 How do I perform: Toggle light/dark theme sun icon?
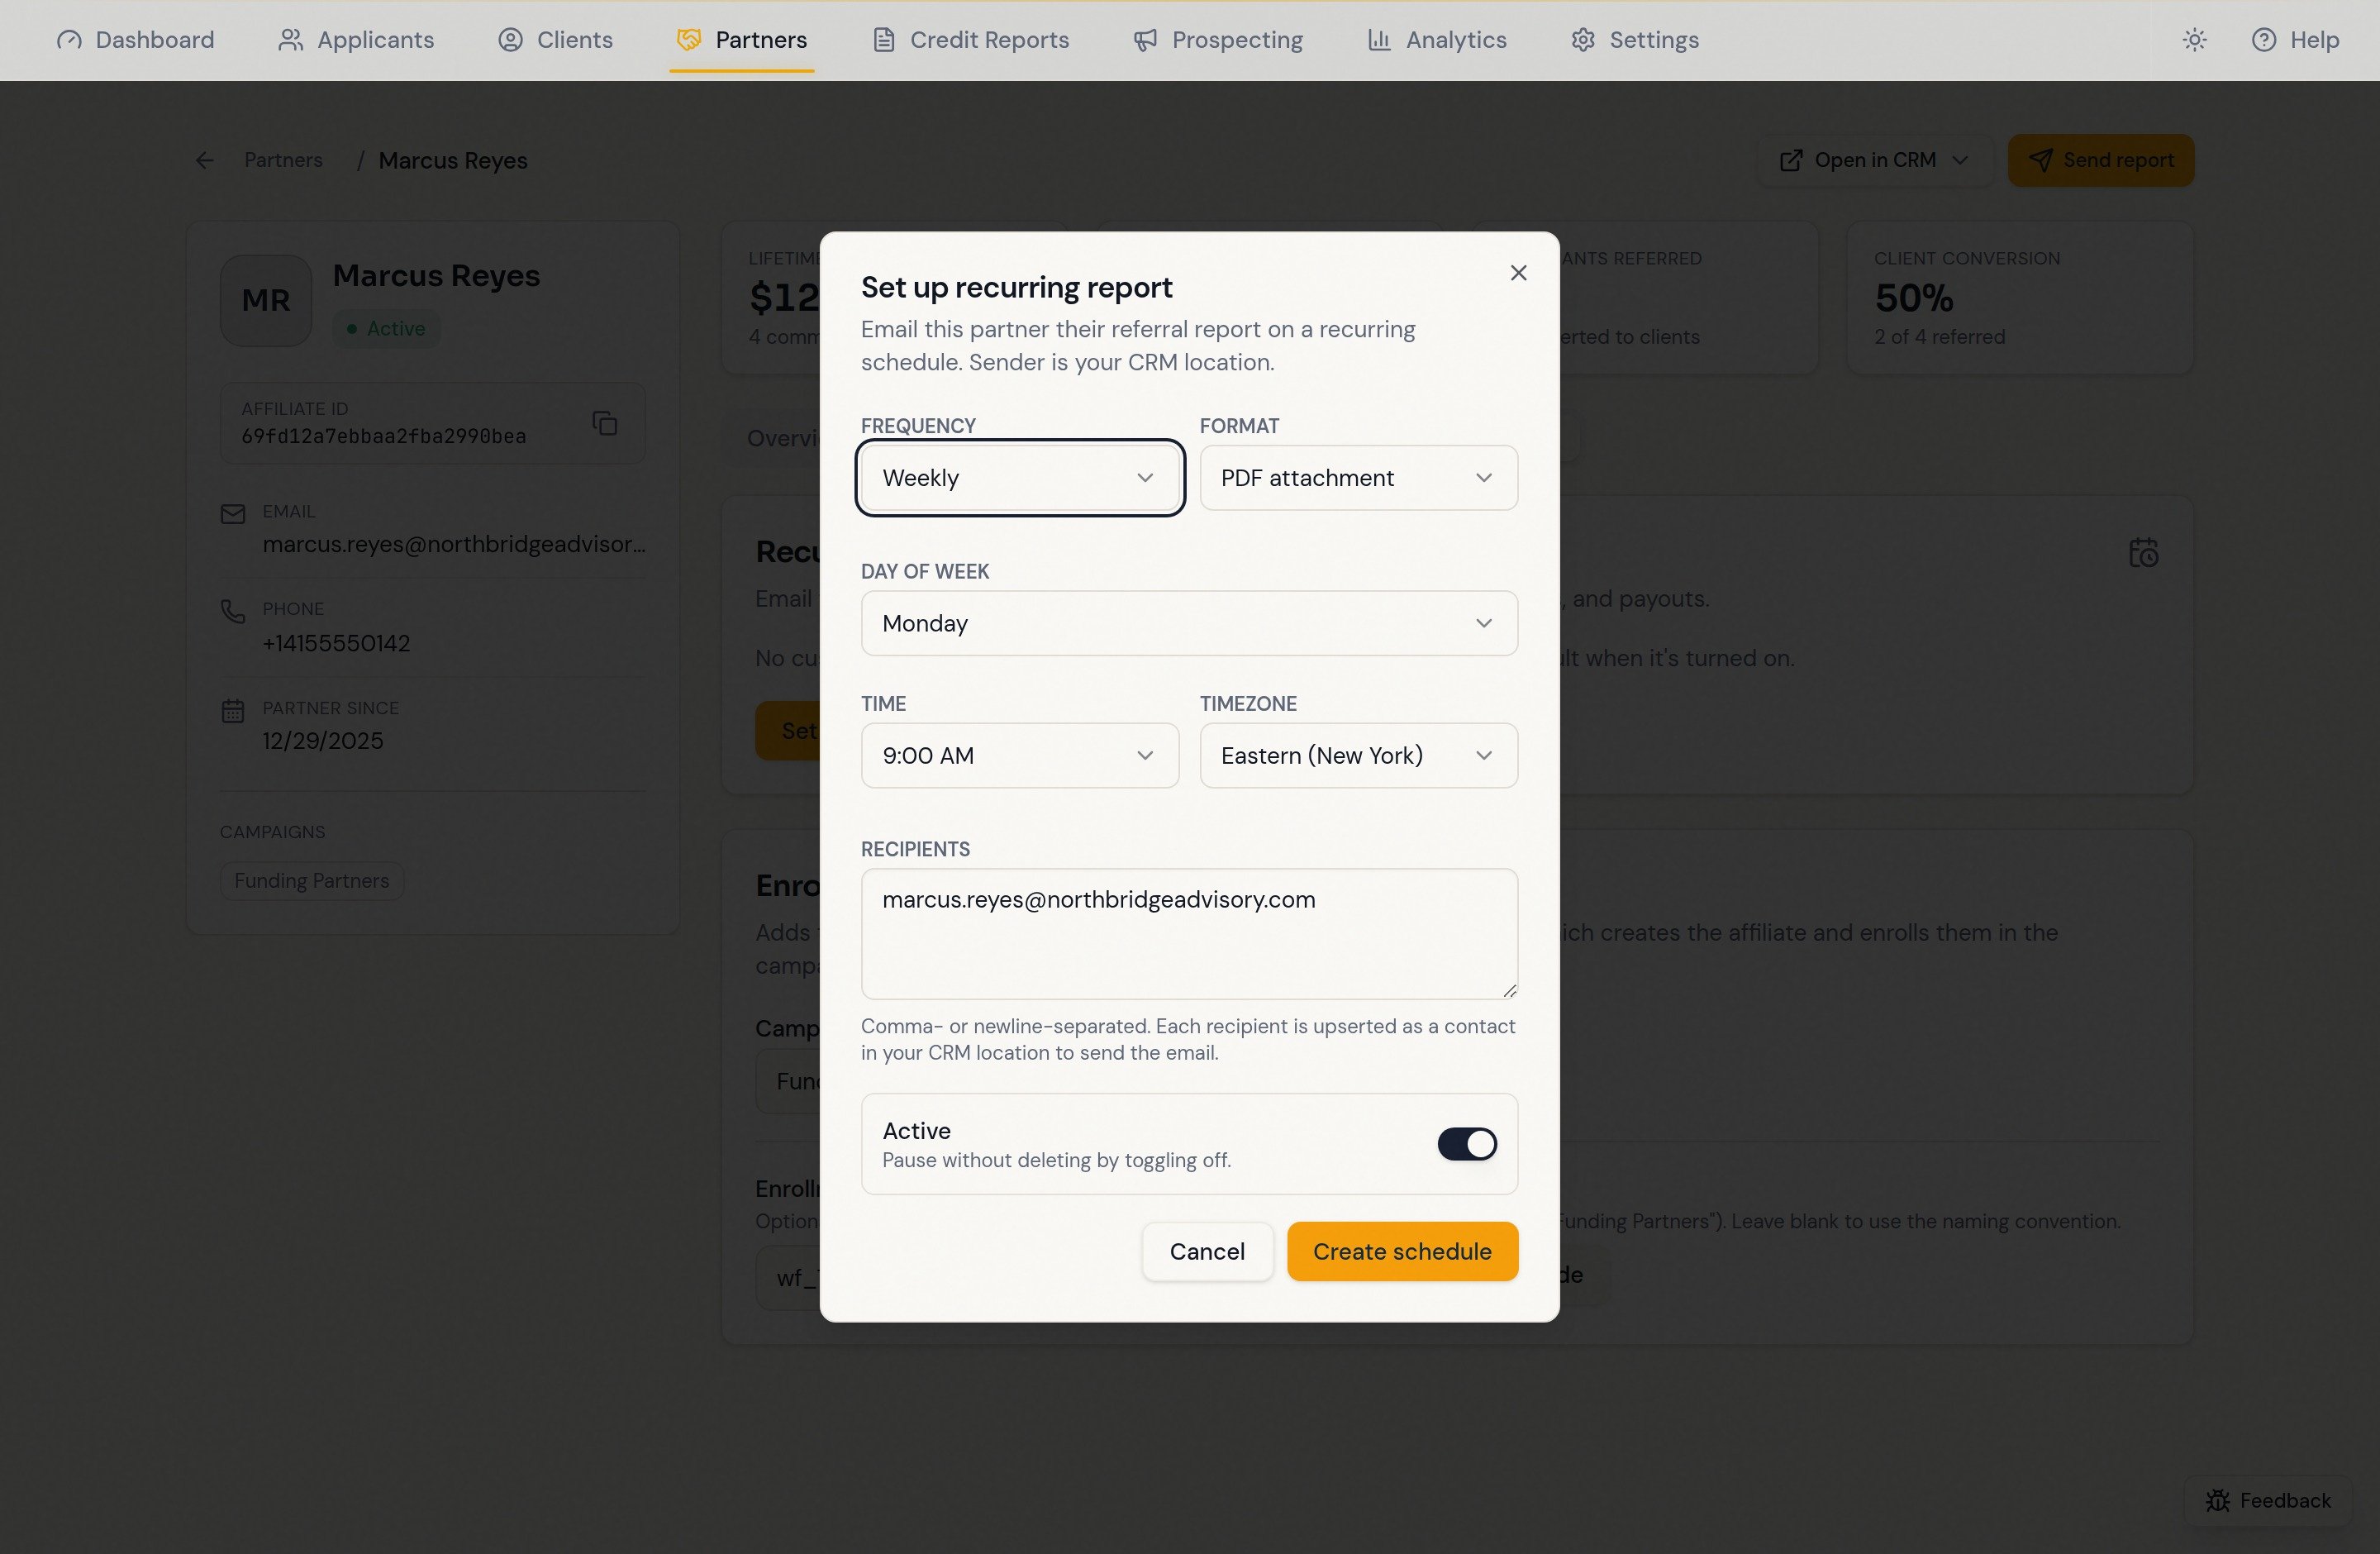2194,40
